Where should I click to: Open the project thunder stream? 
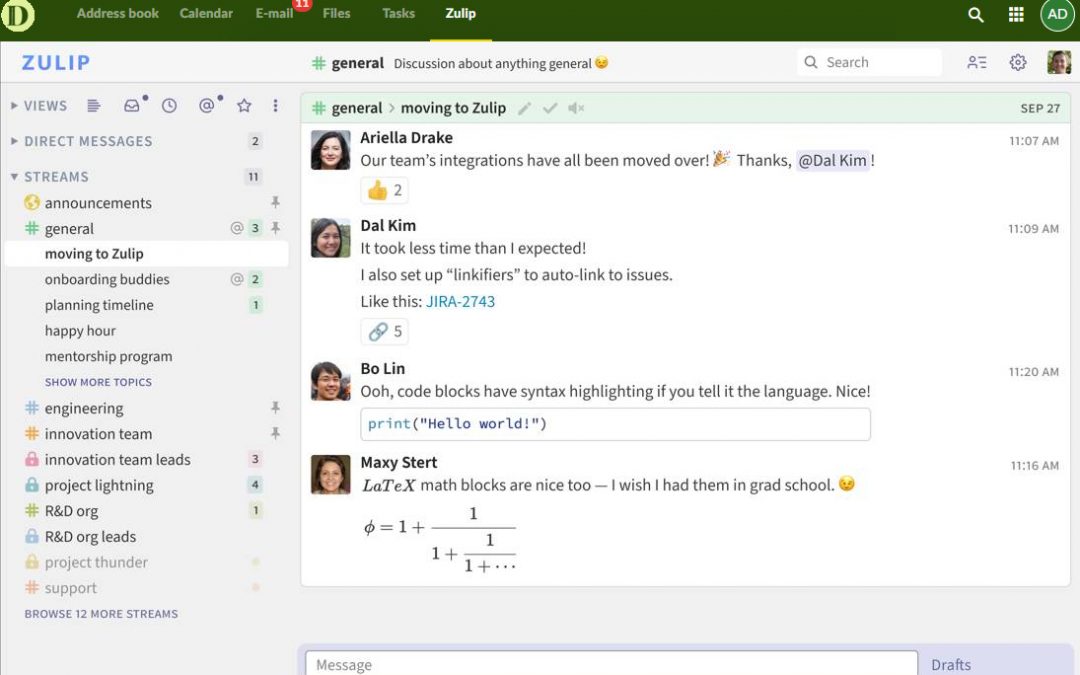[96, 563]
